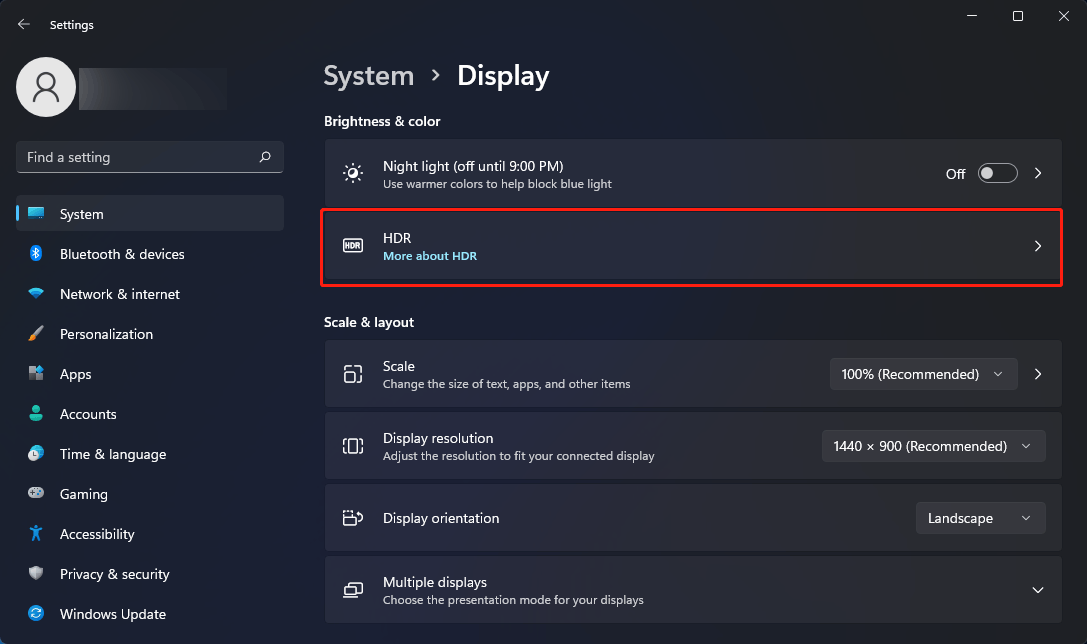1087x644 pixels.
Task: Open Network & internet via its globe icon
Action: tap(34, 294)
